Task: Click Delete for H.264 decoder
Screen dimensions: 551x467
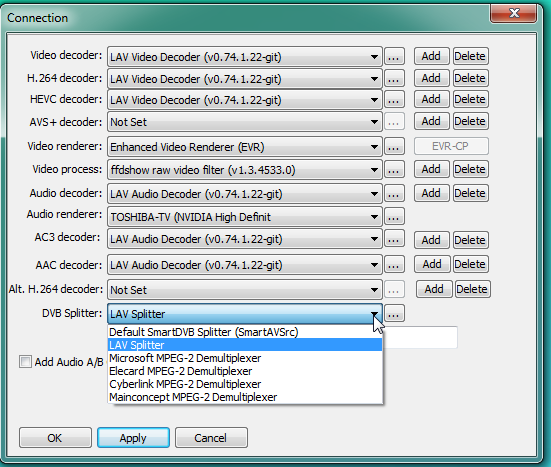Action: [471, 78]
